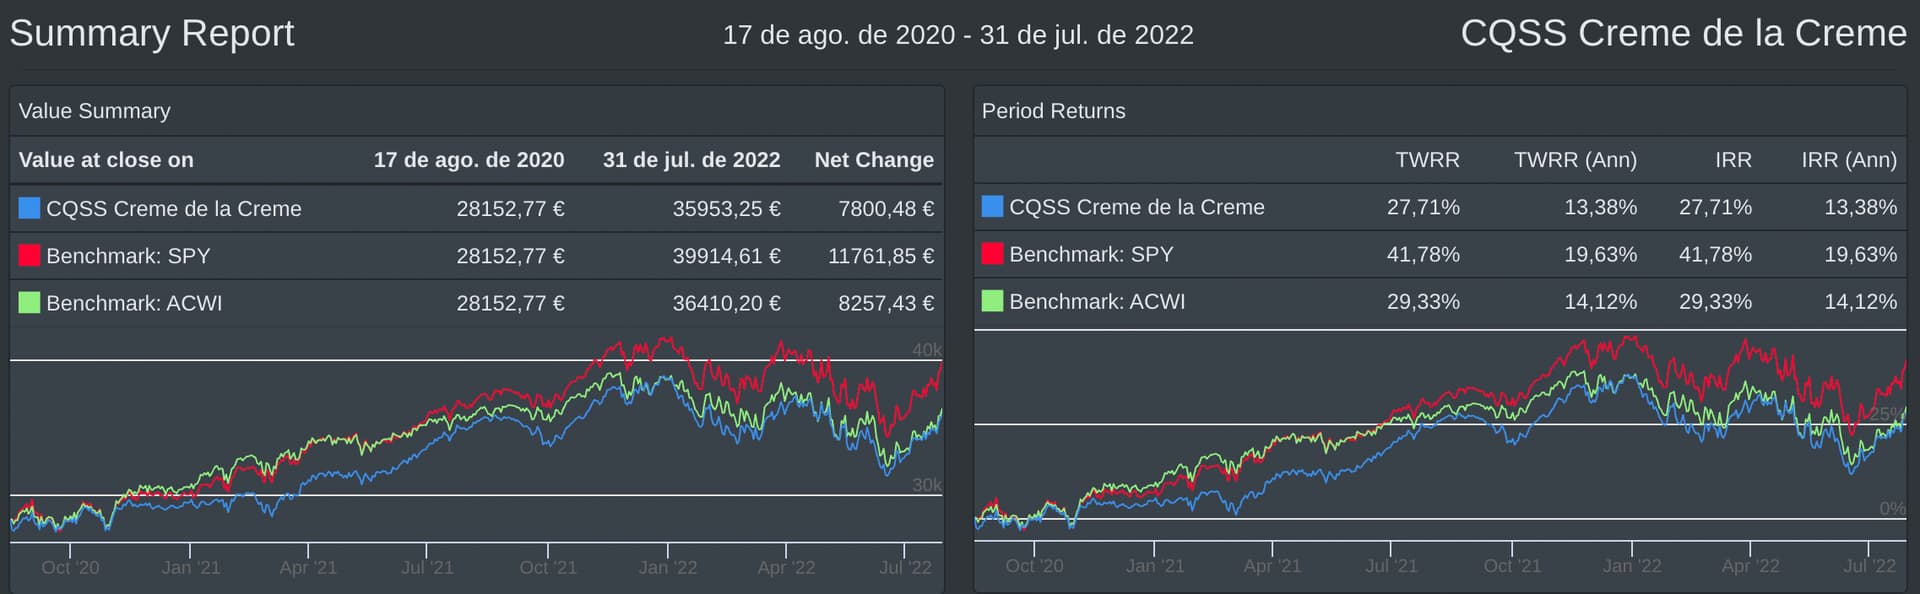Click the Jan '21 tick on returns chart

click(1154, 565)
